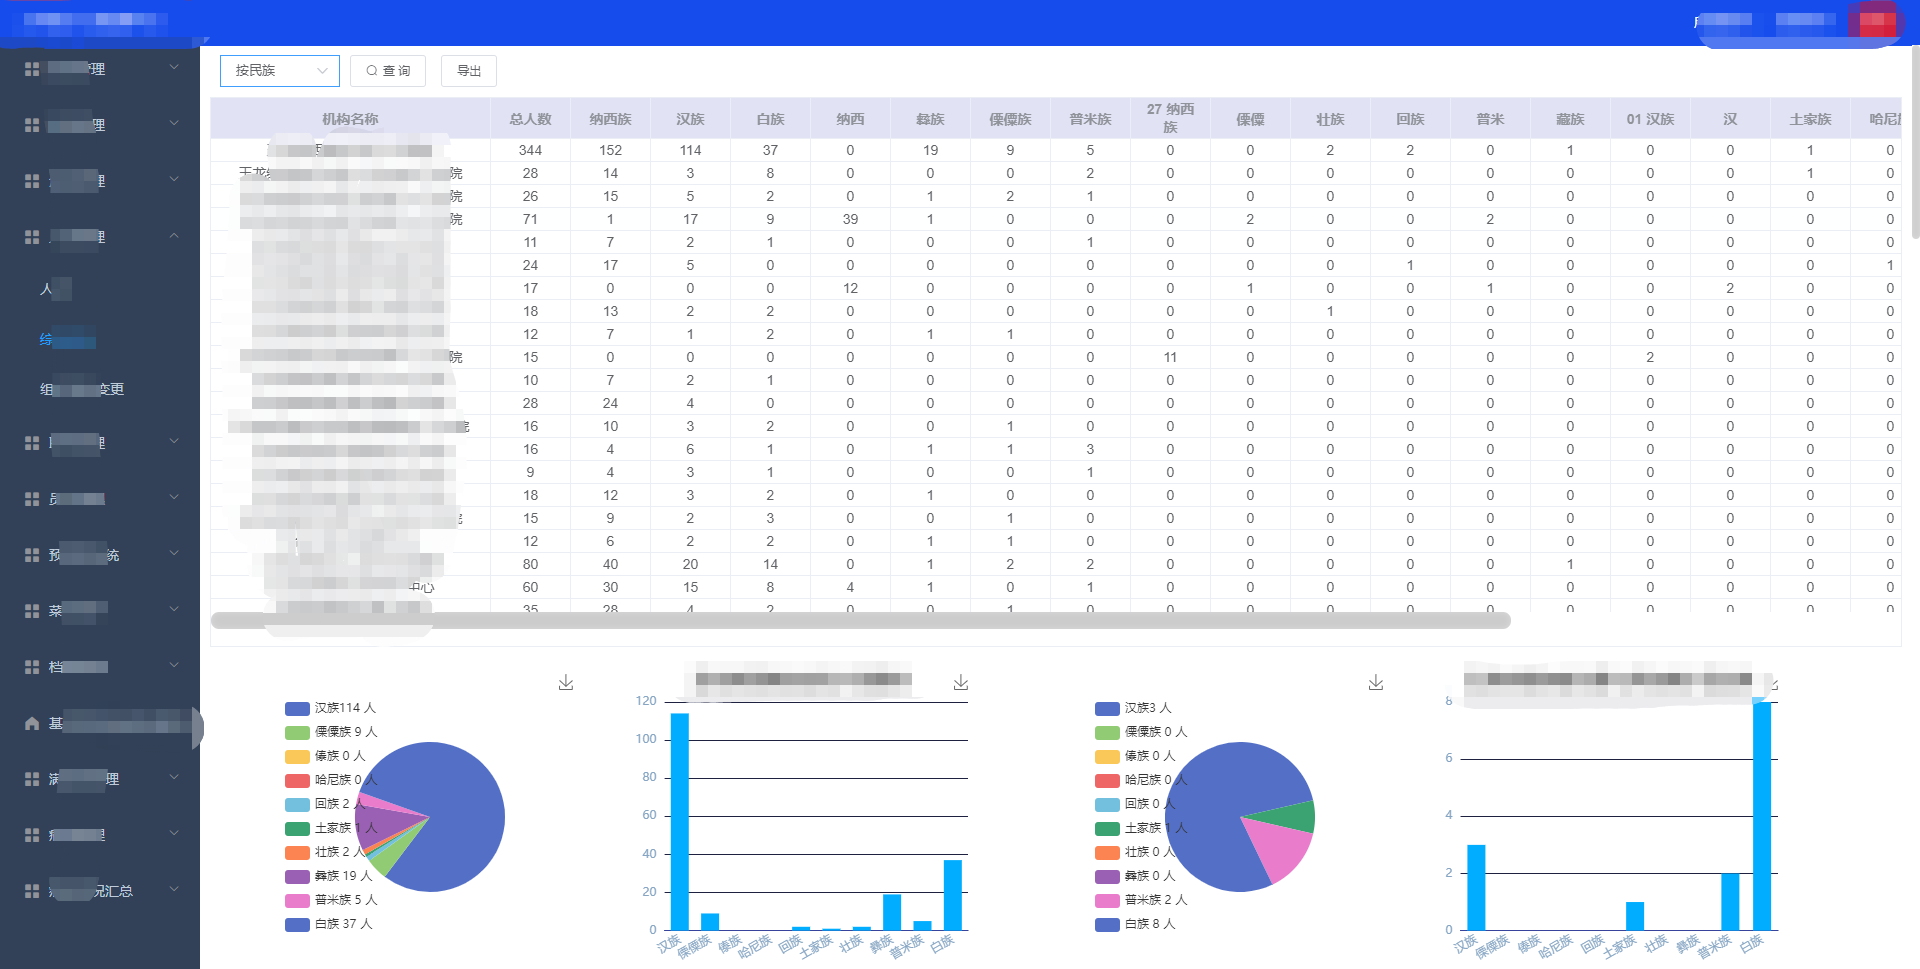Click the 纳西 cell showing 39

point(850,219)
